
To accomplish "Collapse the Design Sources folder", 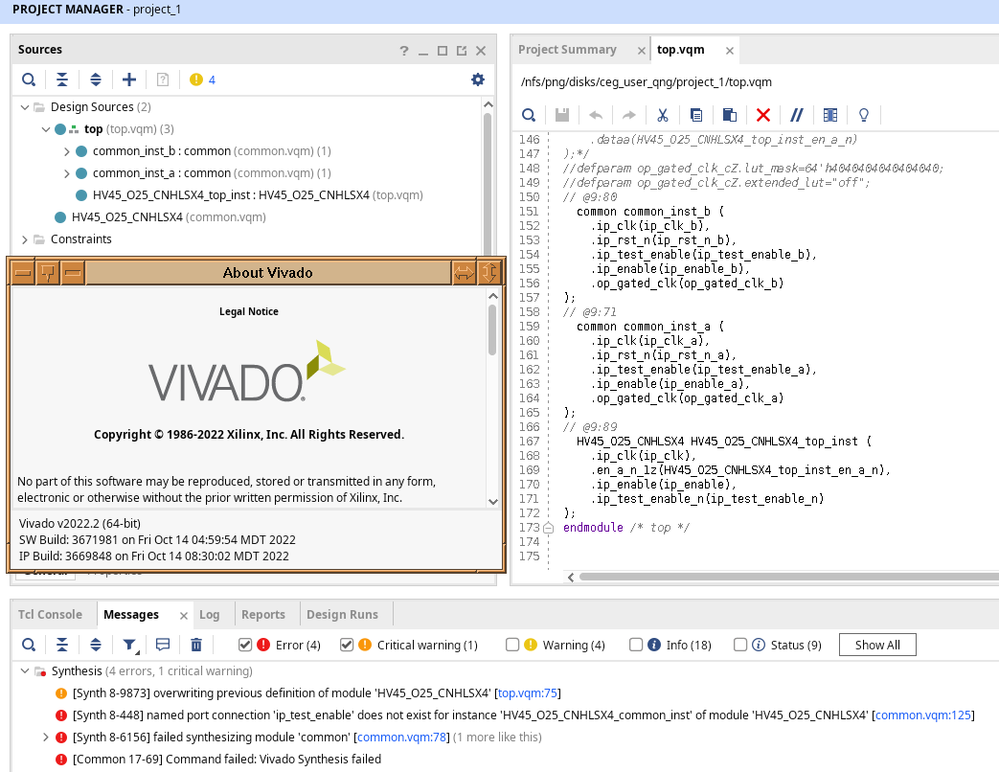I will [25, 107].
